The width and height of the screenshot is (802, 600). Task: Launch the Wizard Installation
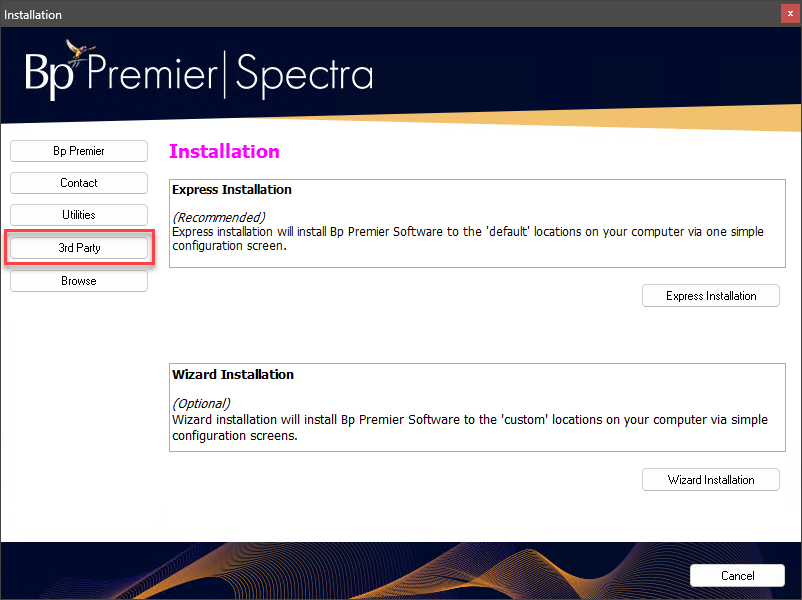710,480
